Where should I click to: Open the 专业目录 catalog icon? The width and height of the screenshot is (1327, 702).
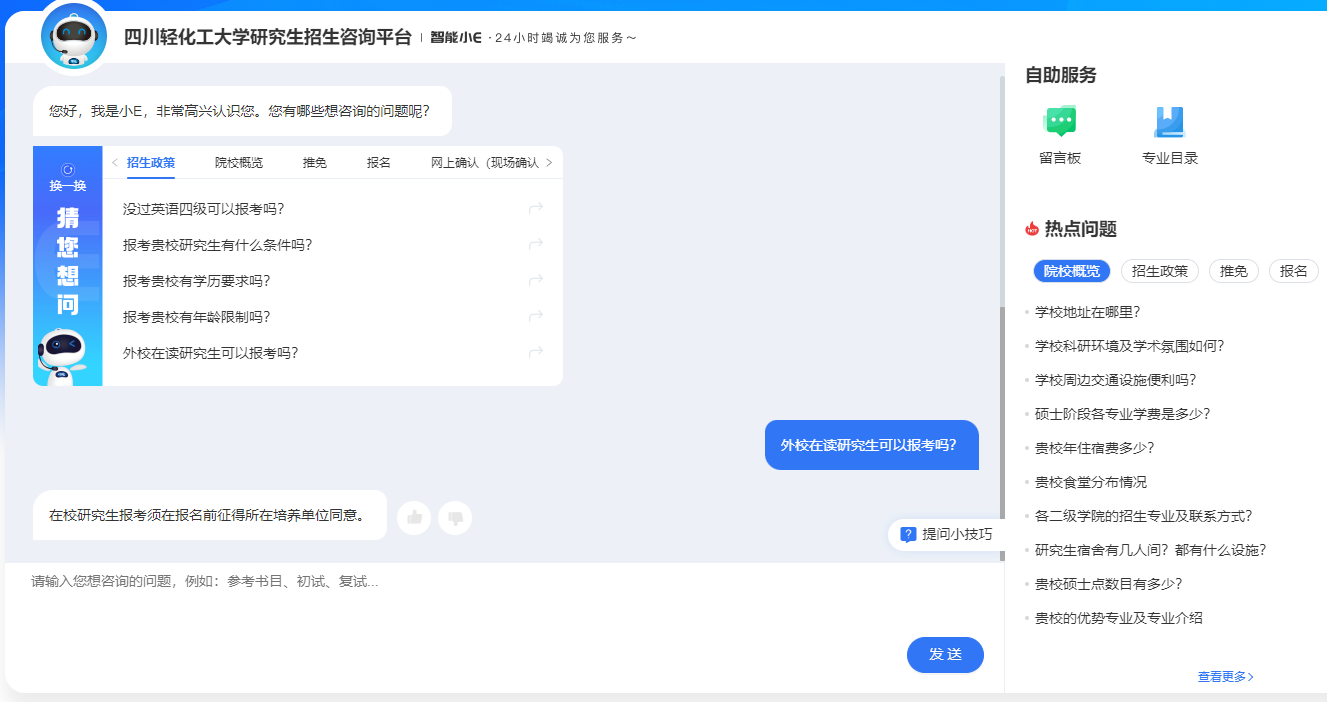[1169, 122]
